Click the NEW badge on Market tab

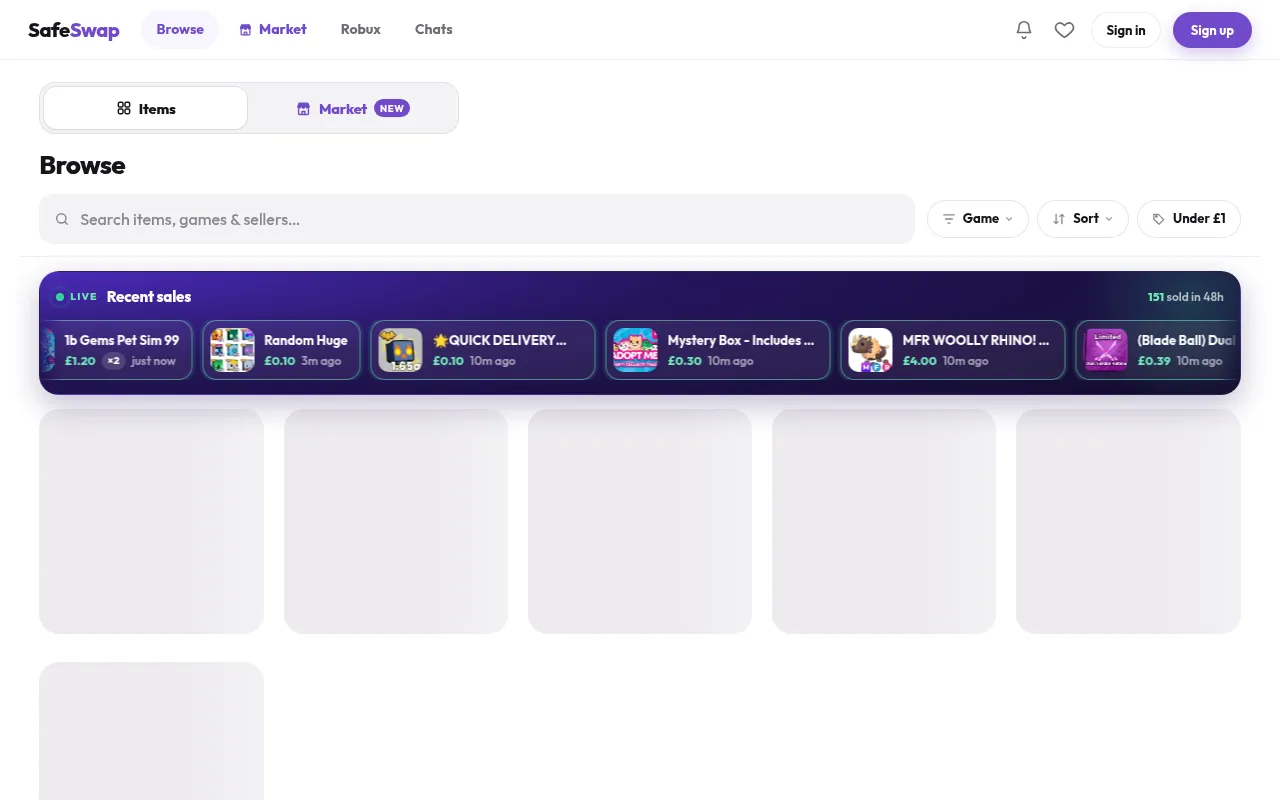pos(392,108)
